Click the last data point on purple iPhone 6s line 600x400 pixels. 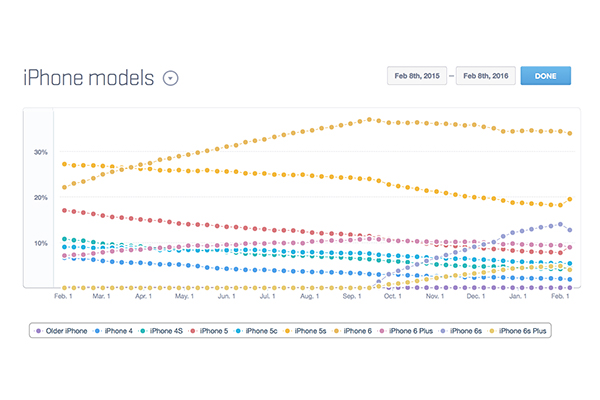click(569, 230)
